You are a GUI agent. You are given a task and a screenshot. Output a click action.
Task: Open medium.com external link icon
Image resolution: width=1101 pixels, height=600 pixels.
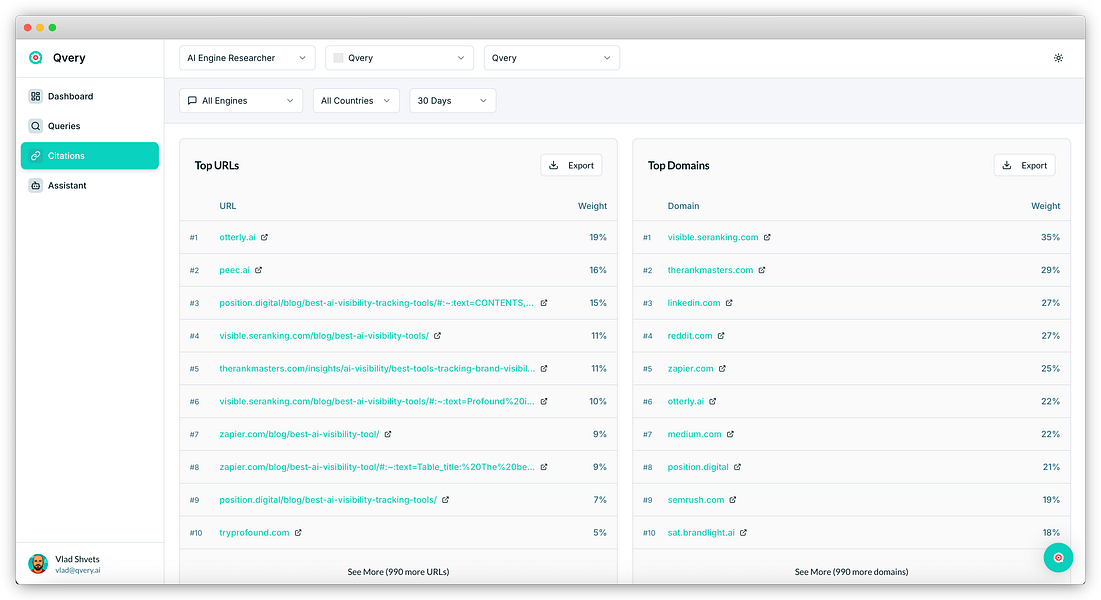click(730, 434)
